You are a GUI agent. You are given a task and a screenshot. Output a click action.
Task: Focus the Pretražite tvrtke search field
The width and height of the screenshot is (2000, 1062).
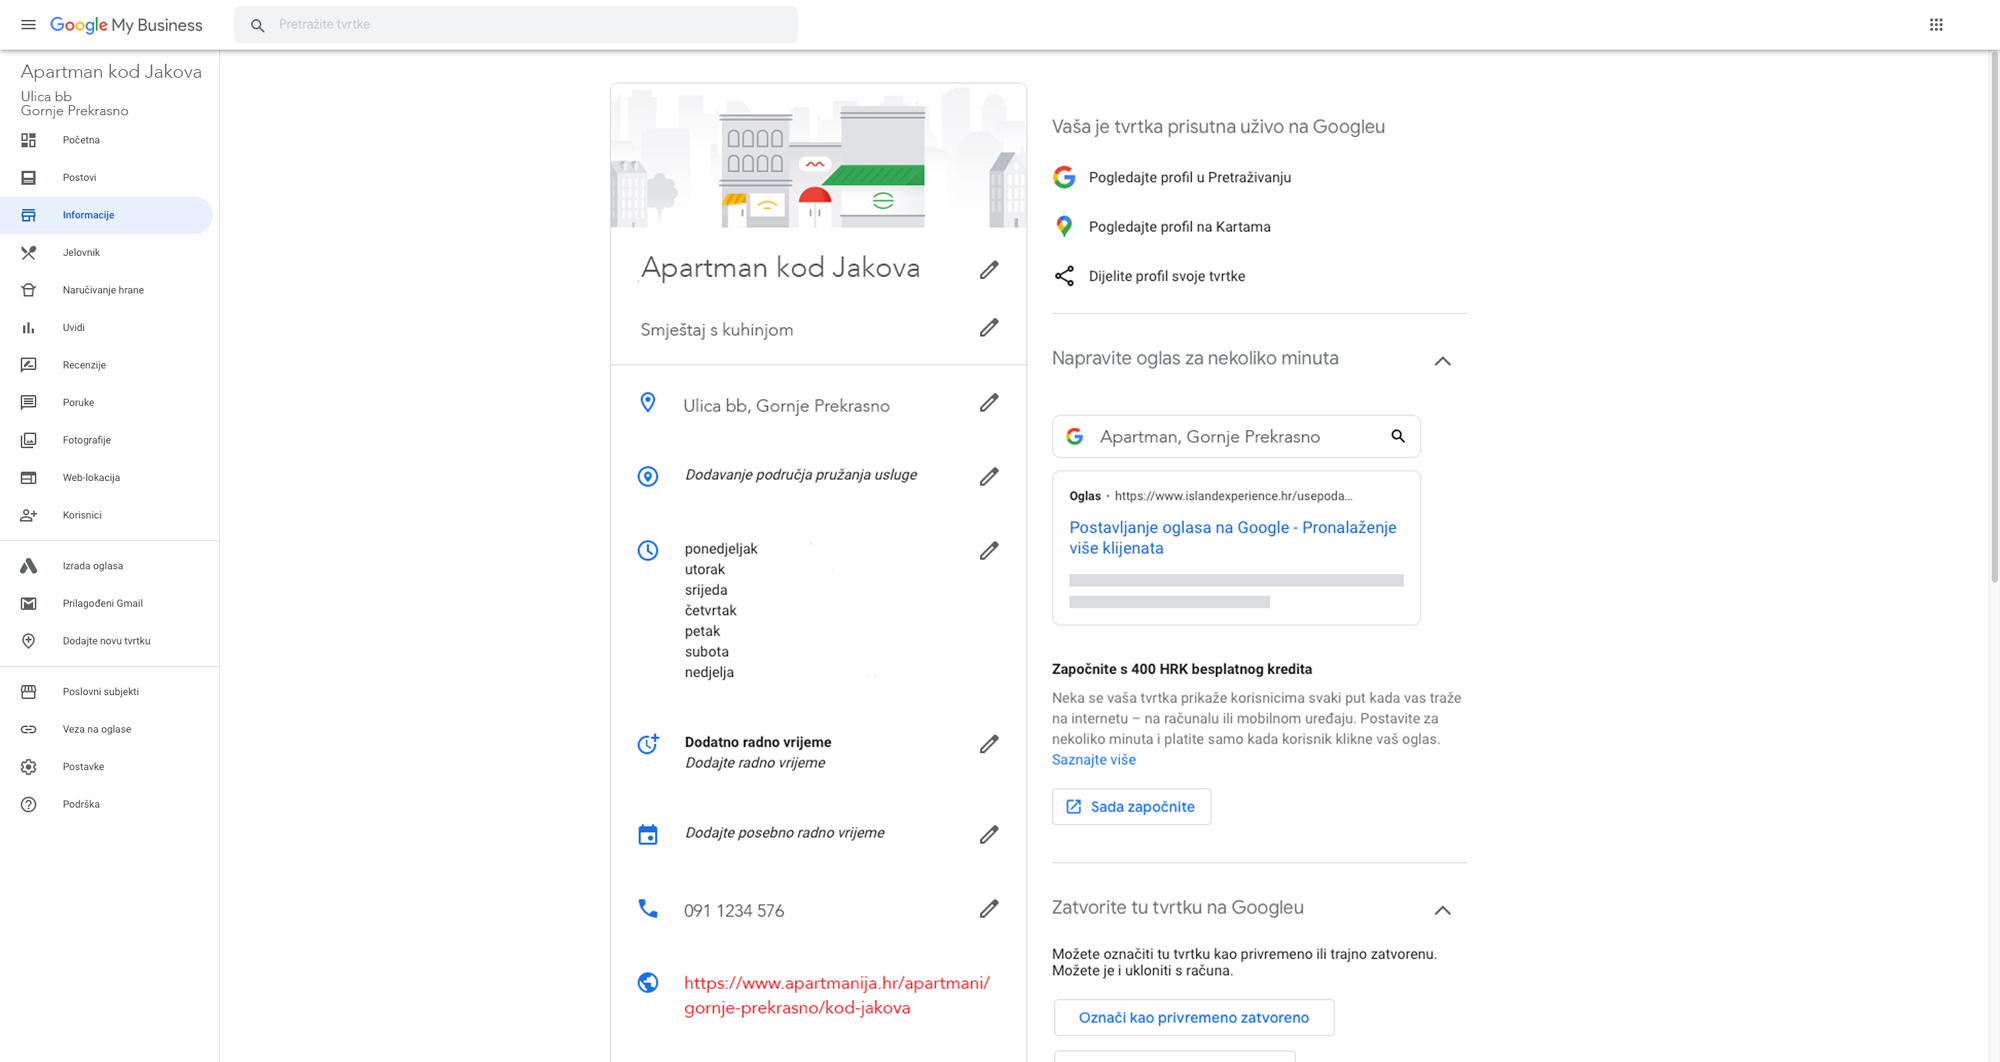pyautogui.click(x=516, y=25)
